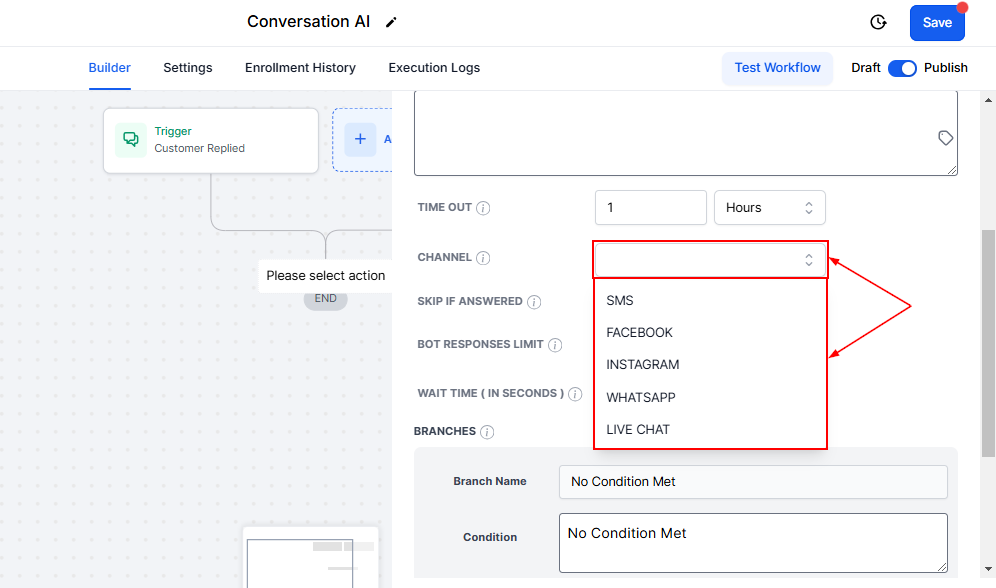
Task: Click plus icon to add trigger
Action: [360, 139]
